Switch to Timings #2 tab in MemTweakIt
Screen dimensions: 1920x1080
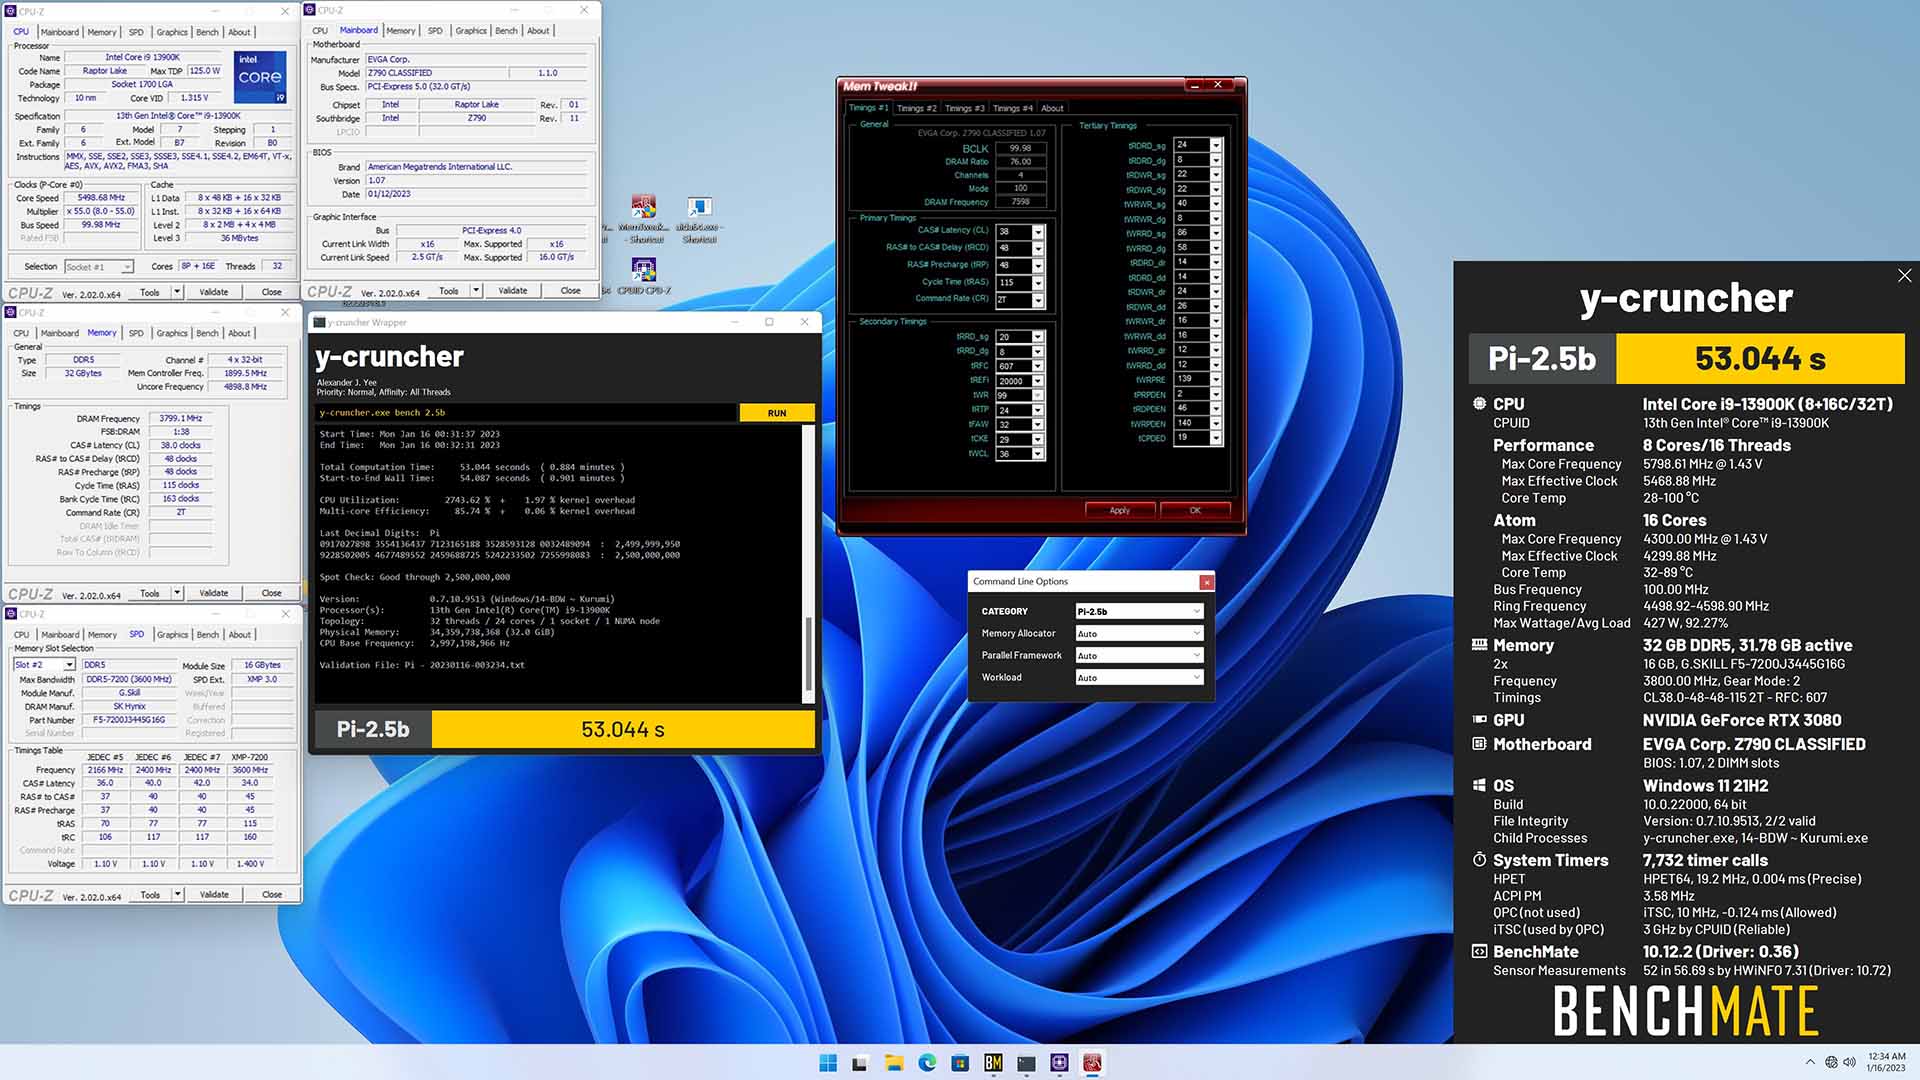[x=916, y=108]
